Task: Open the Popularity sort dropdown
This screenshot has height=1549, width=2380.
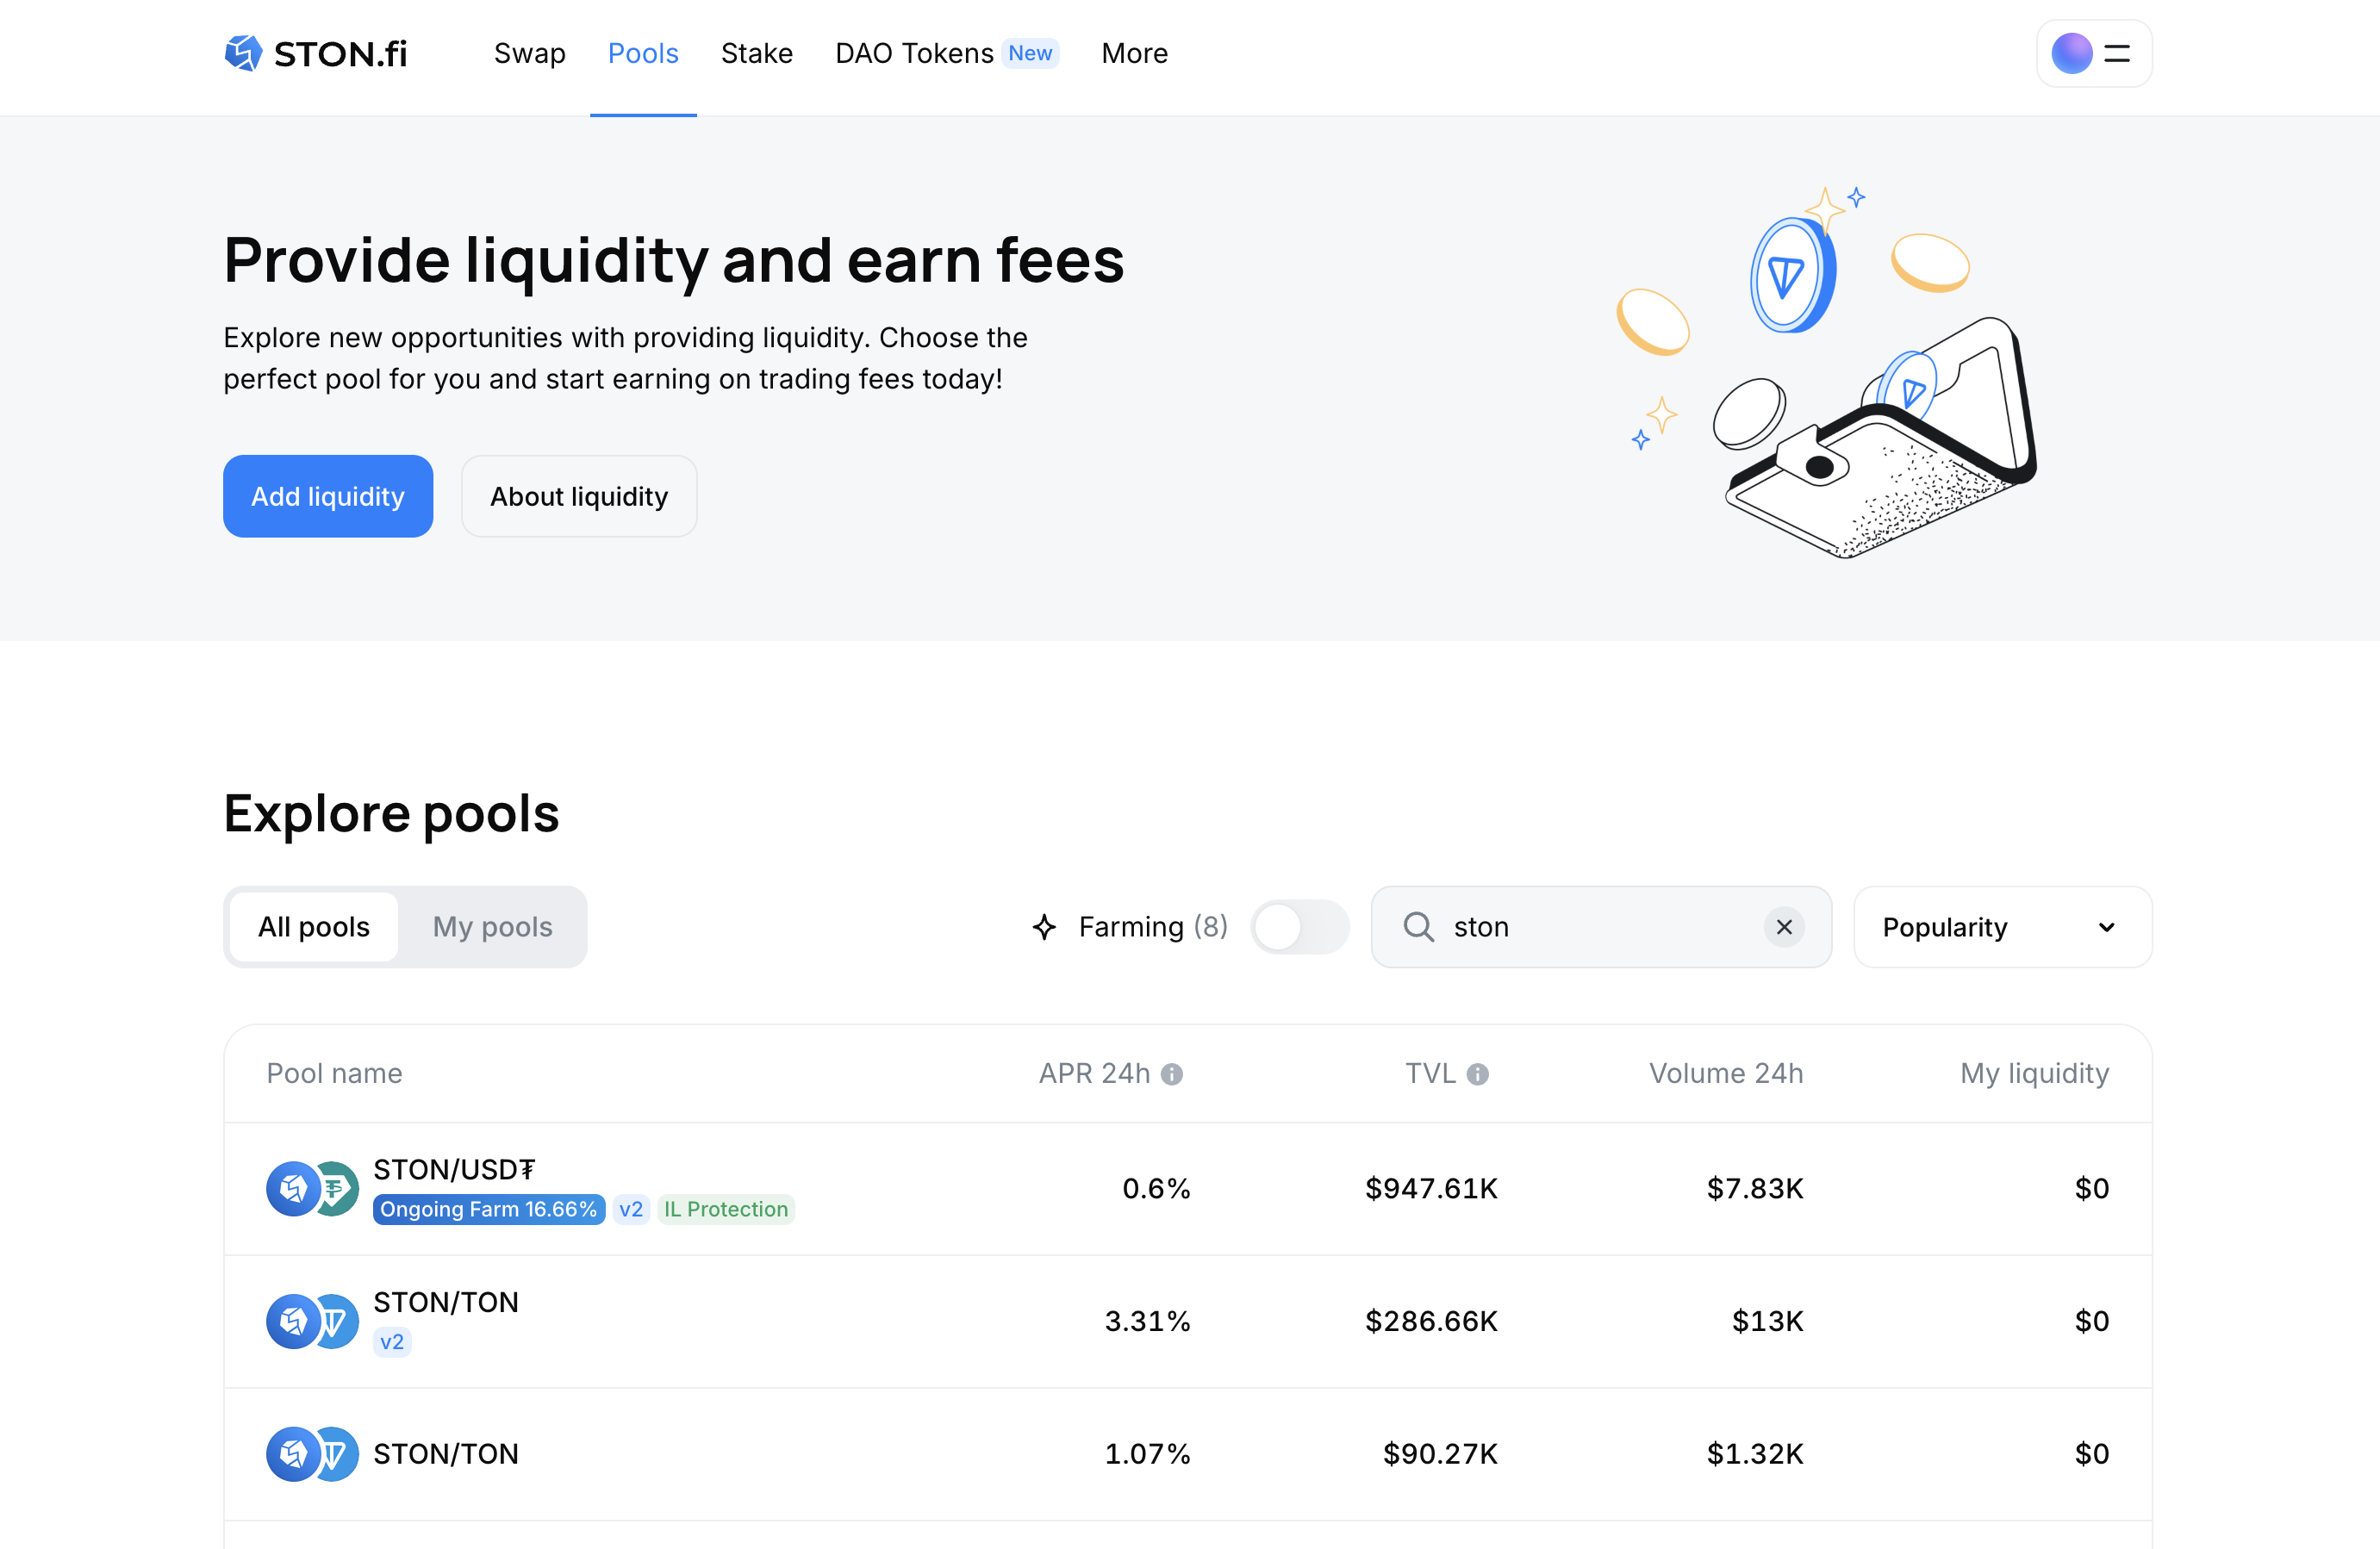Action: tap(2001, 927)
